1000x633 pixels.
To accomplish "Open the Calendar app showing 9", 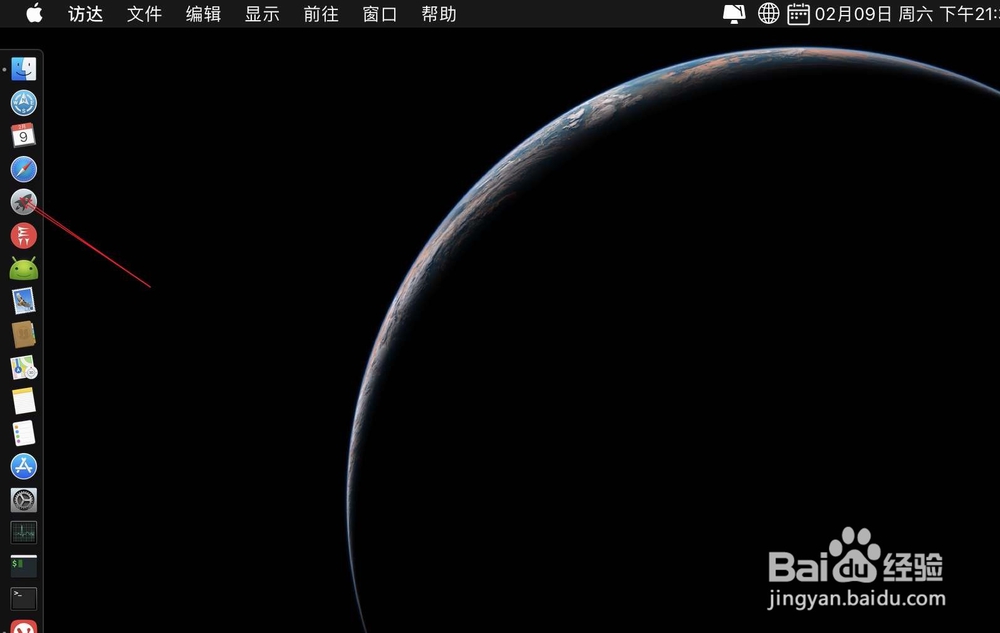I will 24,136.
